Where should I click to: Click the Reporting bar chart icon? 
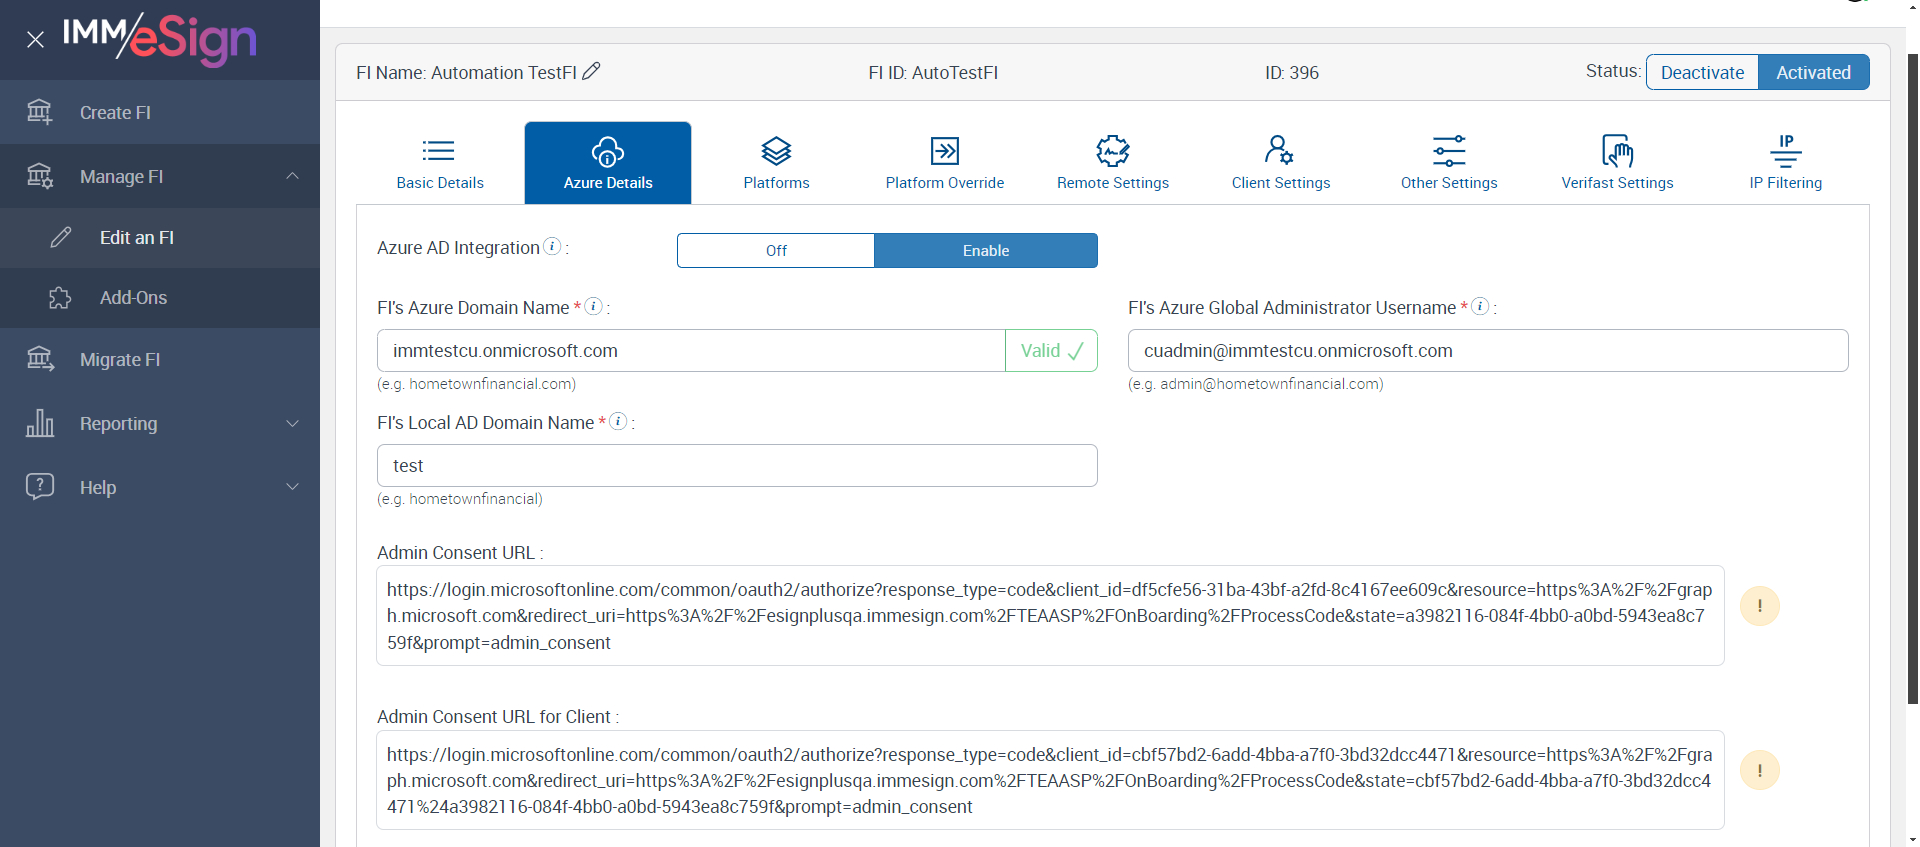[40, 423]
